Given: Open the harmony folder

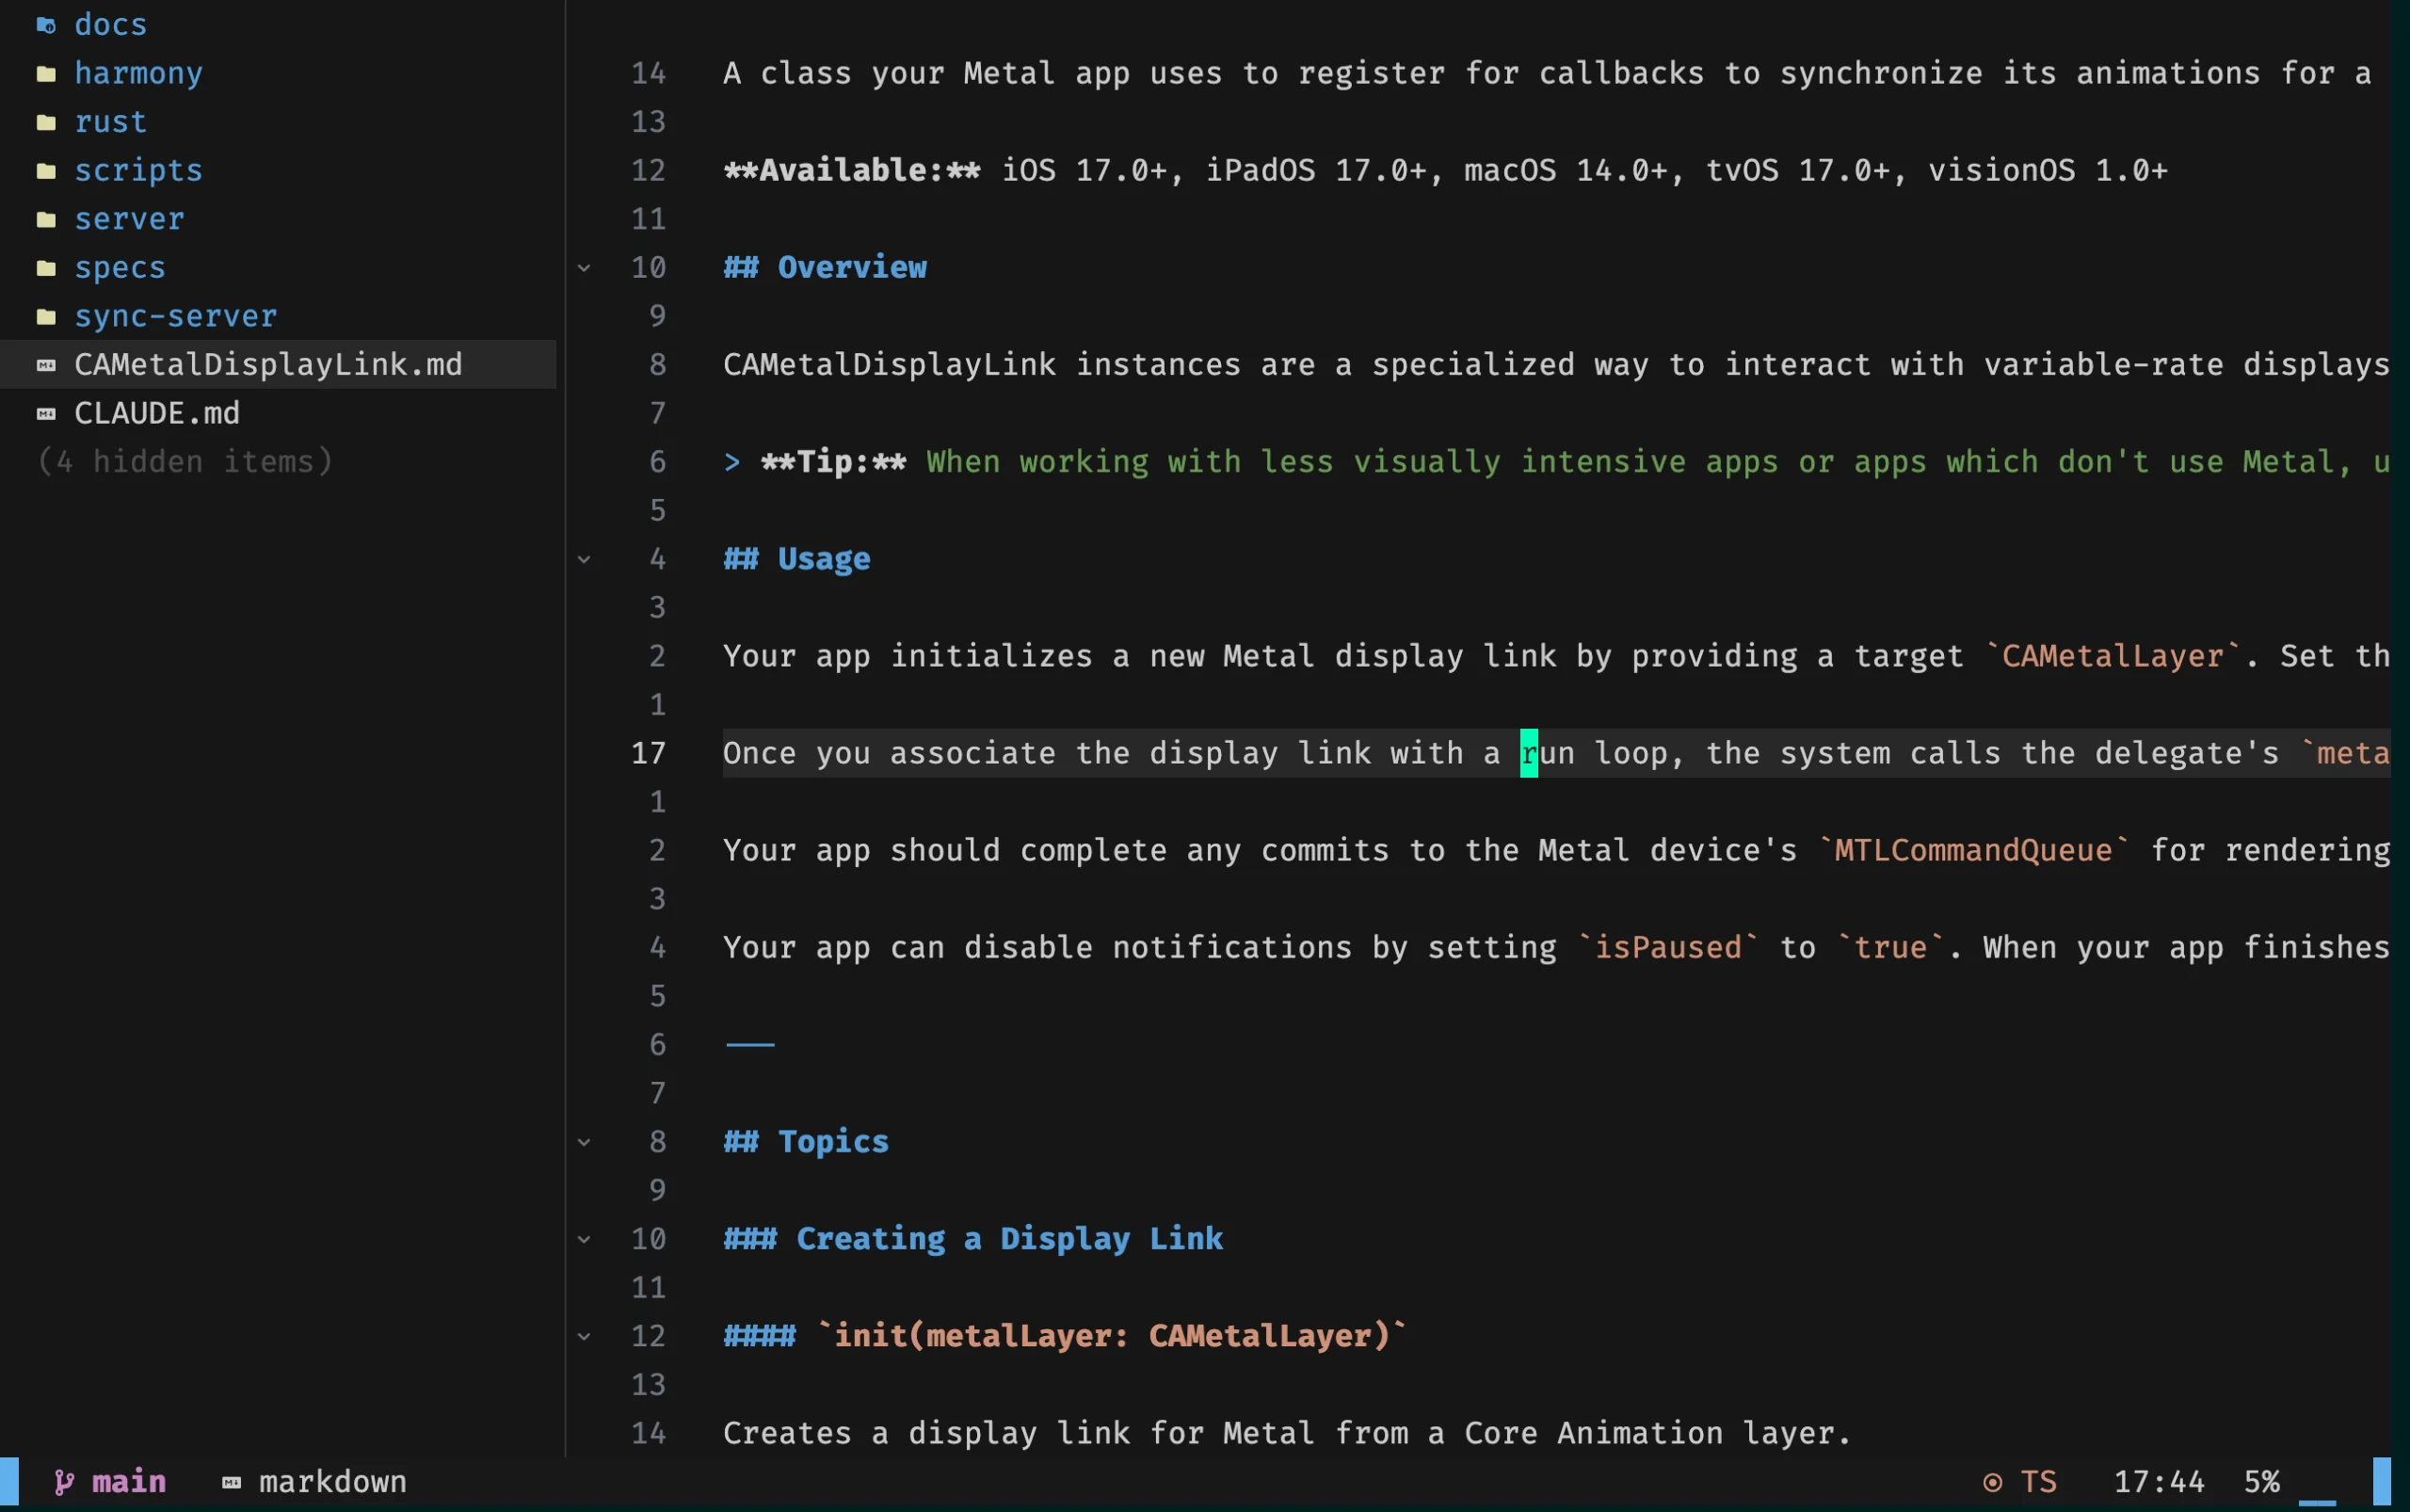Looking at the screenshot, I should tap(139, 74).
